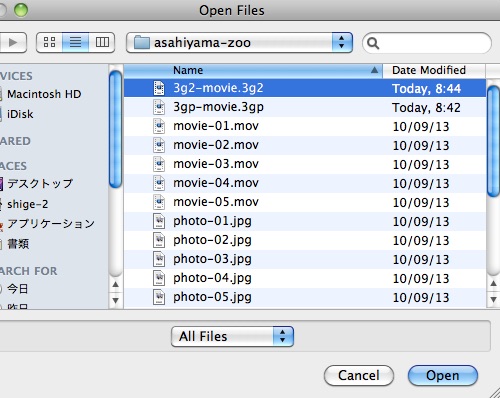Click the photo-04.jpg file icon

click(159, 278)
